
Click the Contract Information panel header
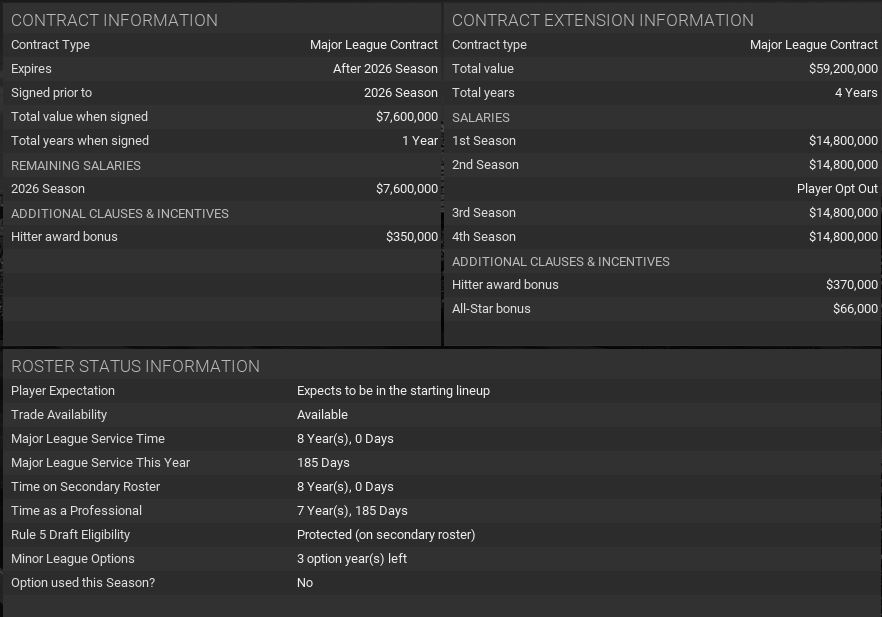tap(114, 20)
